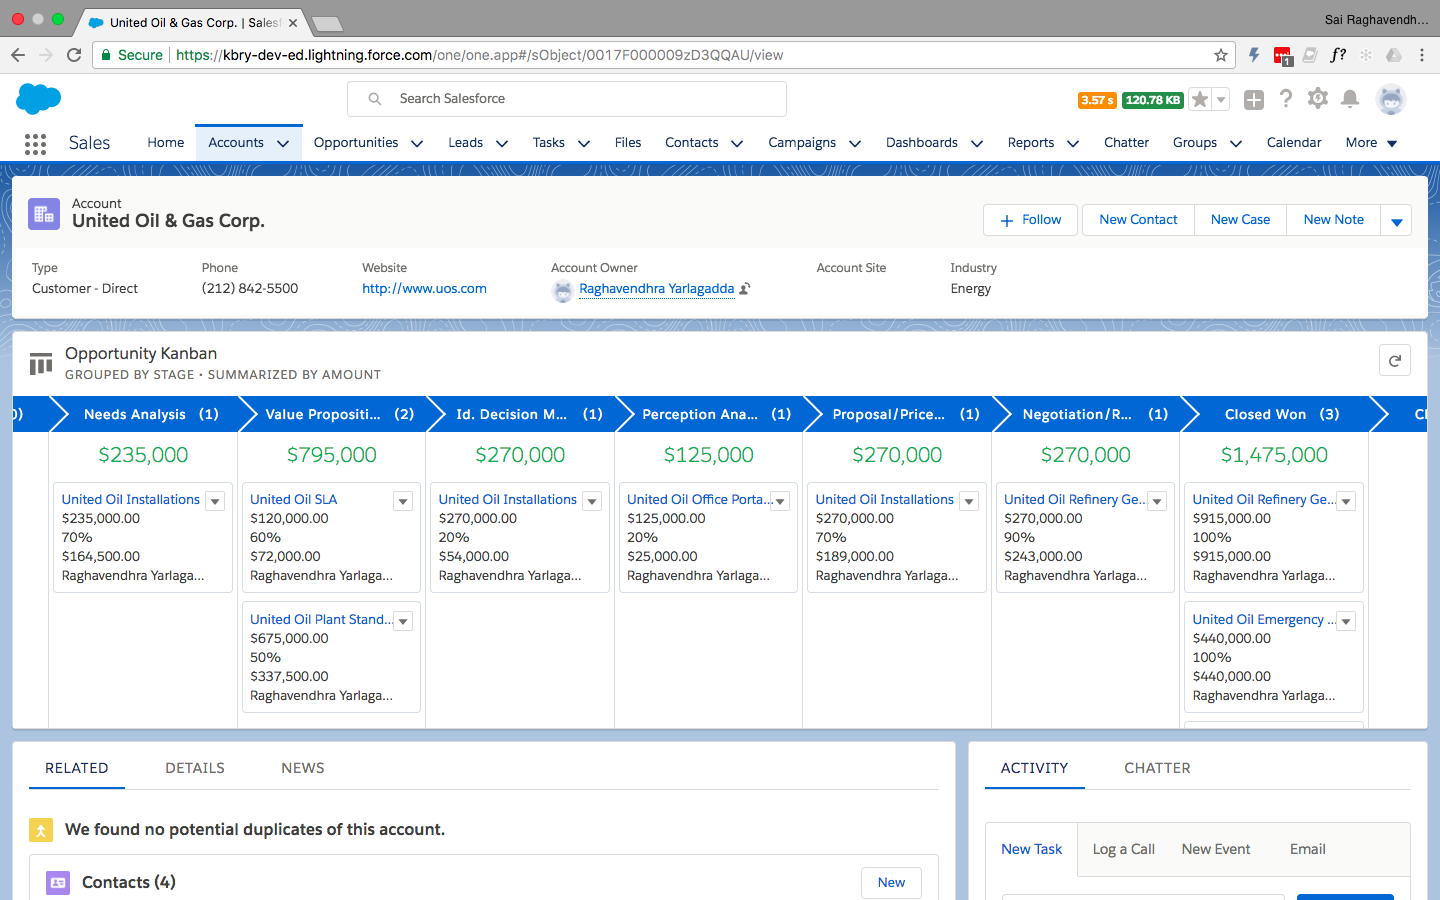Expand the Leads tab dropdown arrow
The image size is (1440, 900).
502,144
